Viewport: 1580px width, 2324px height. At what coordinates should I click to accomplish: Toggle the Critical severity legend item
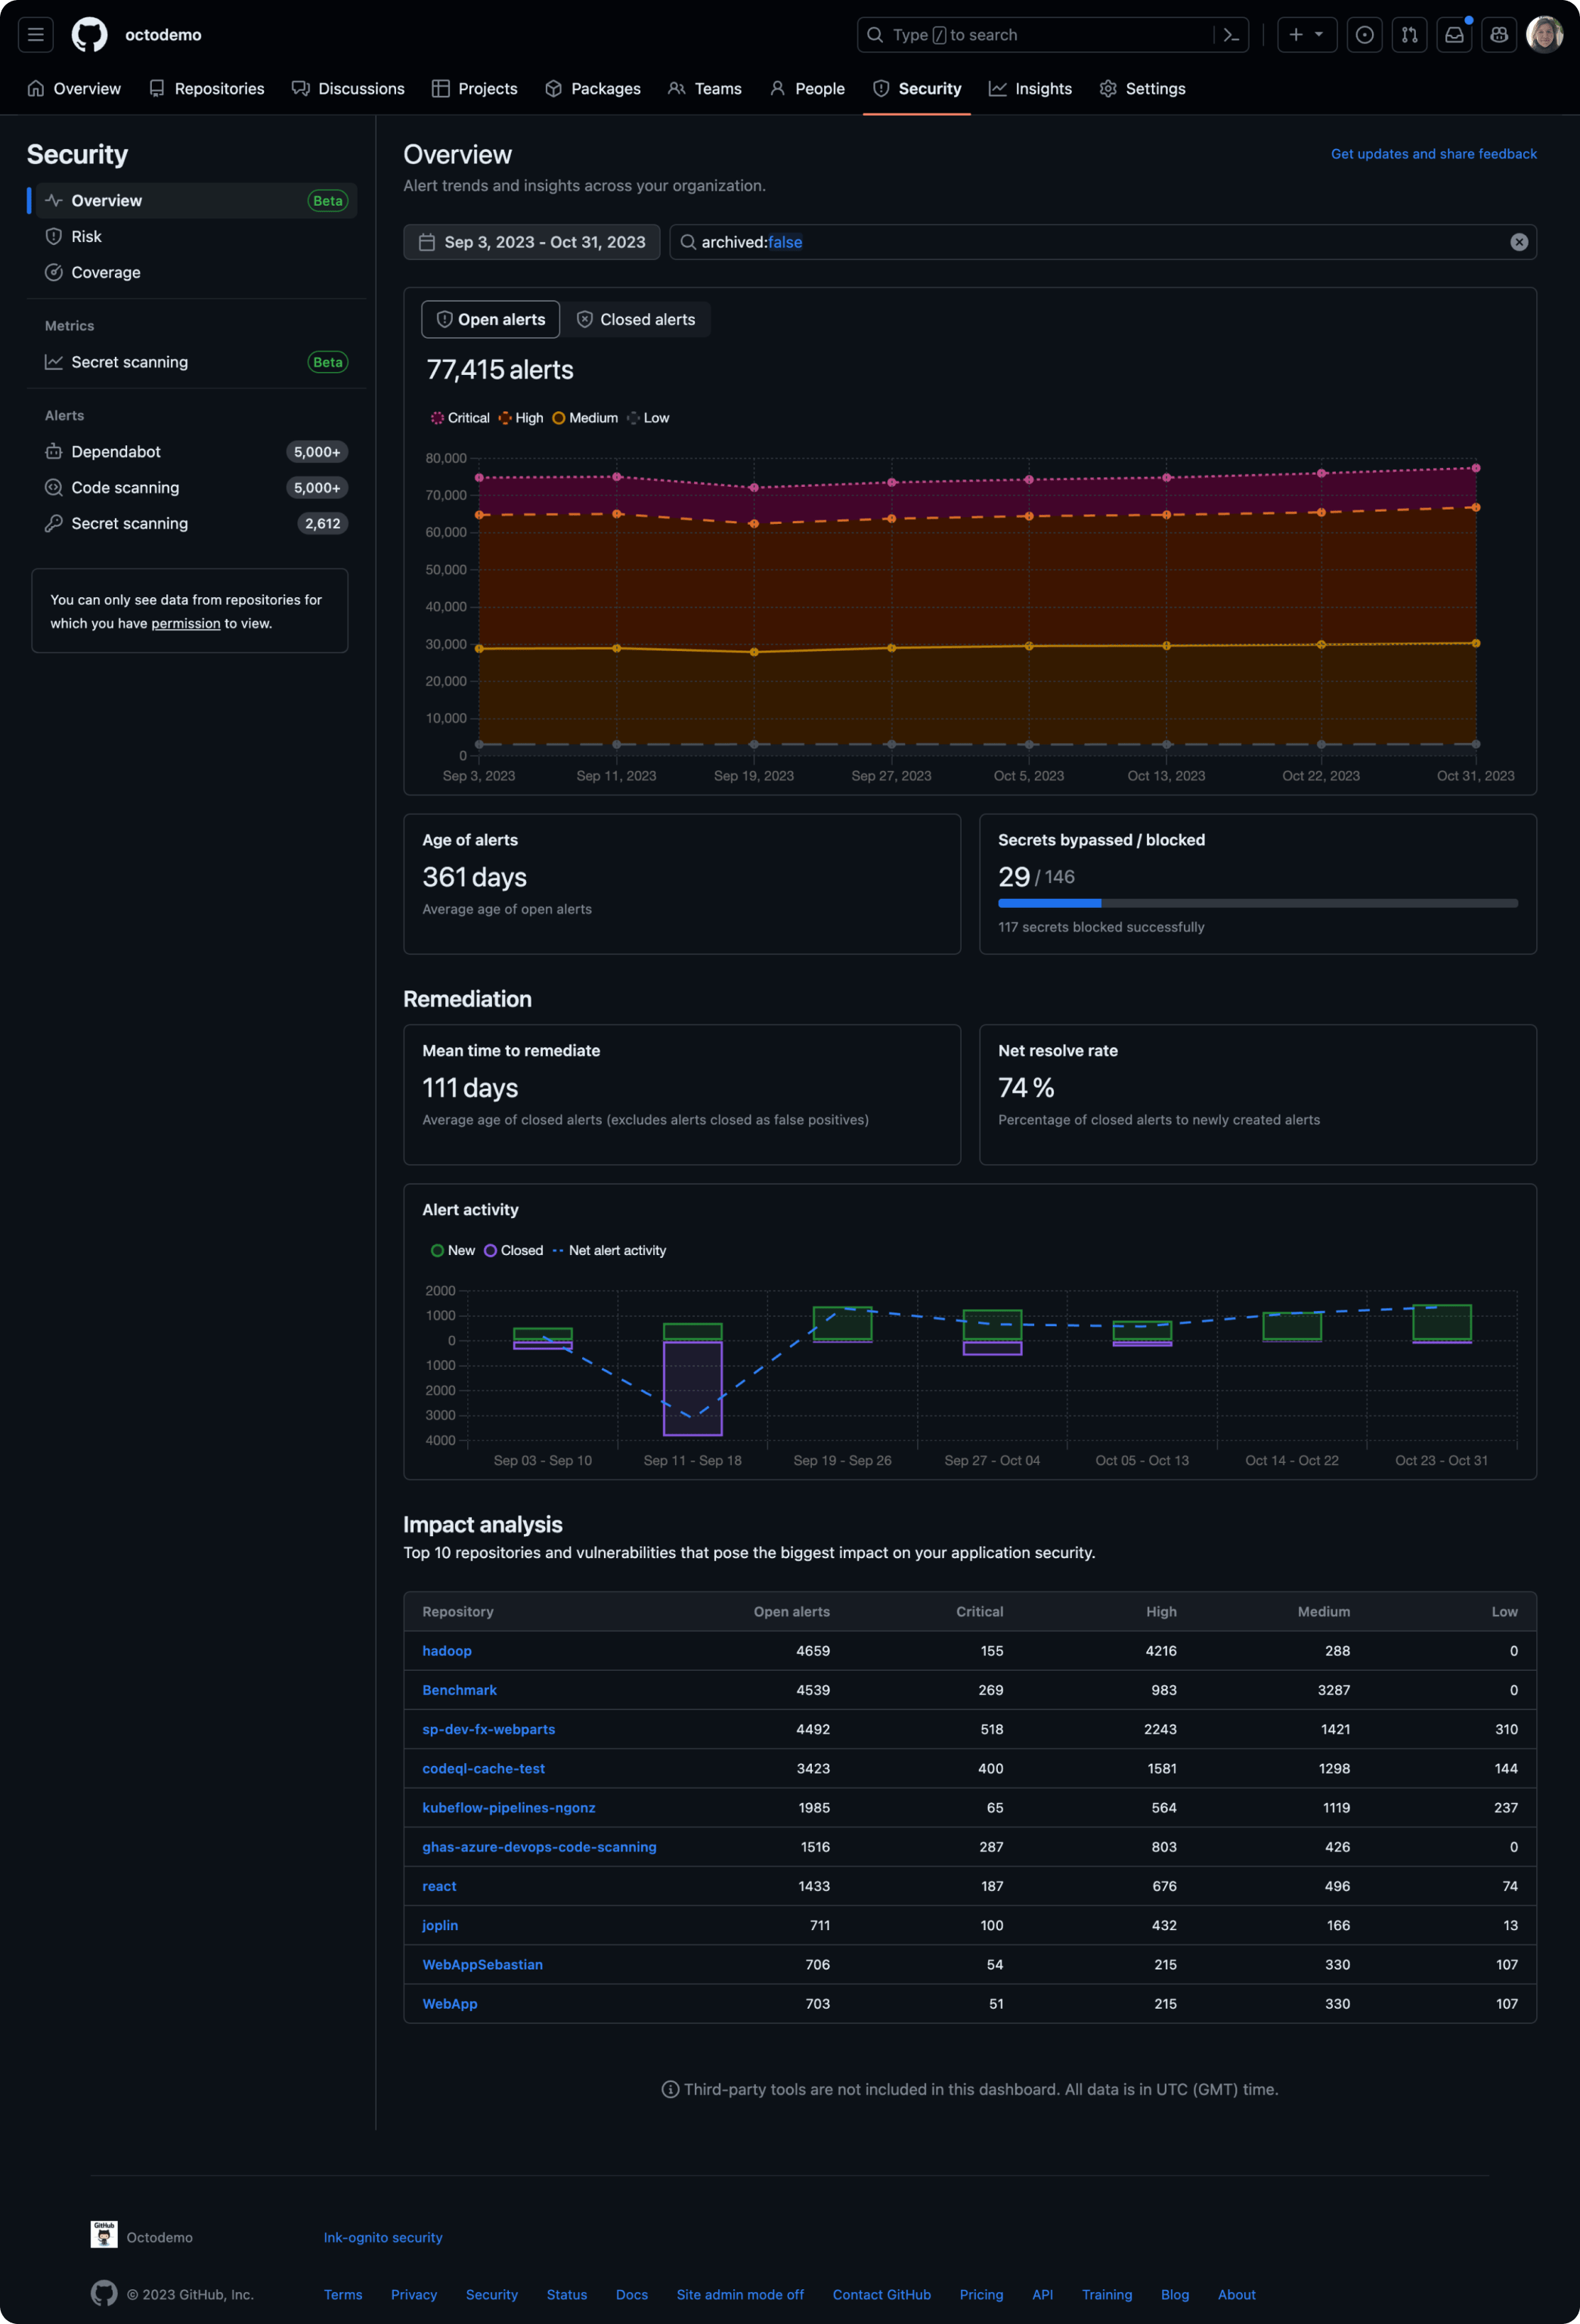click(x=460, y=418)
